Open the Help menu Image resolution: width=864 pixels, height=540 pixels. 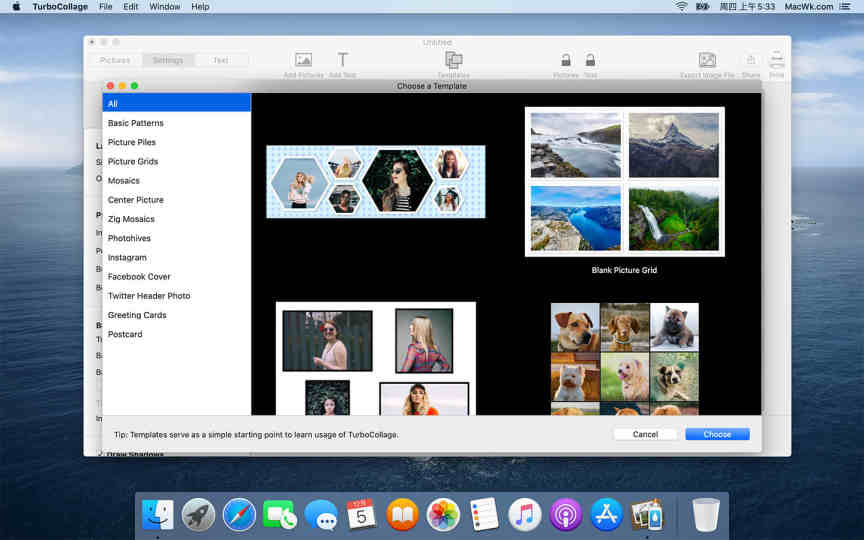pyautogui.click(x=200, y=7)
